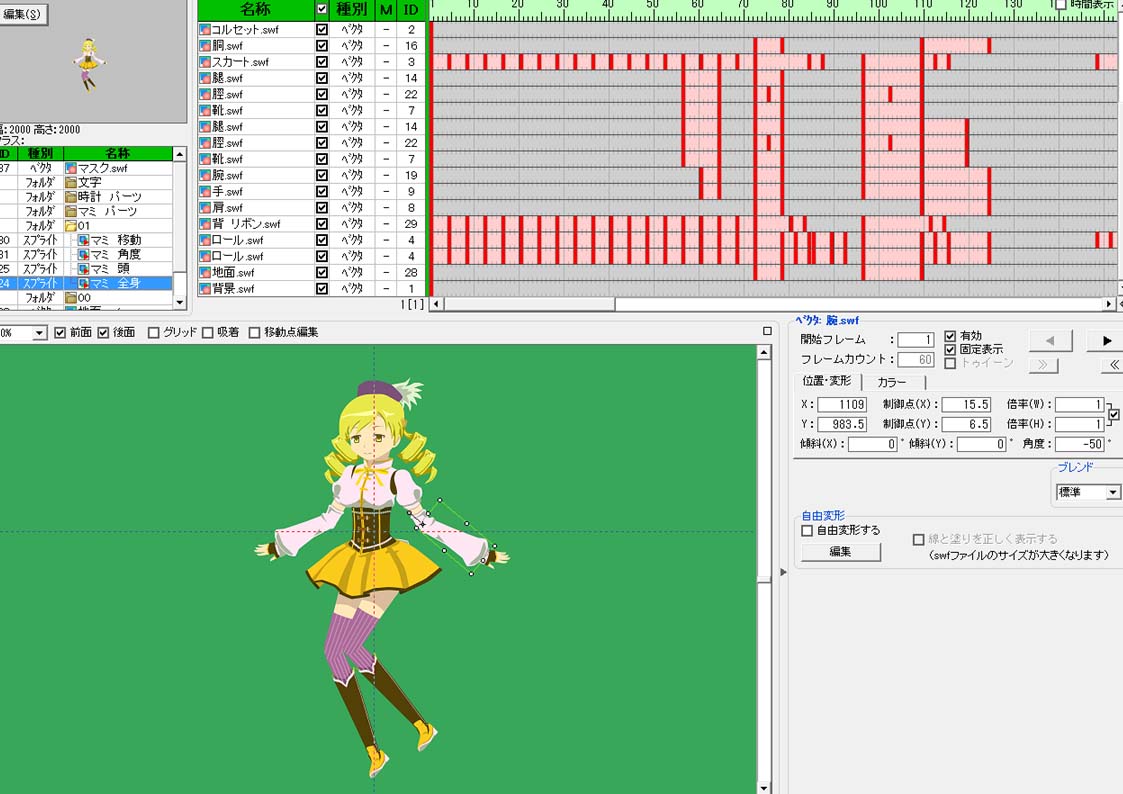Switch to the 位置・変形 tab
The height and width of the screenshot is (794, 1123).
[827, 381]
